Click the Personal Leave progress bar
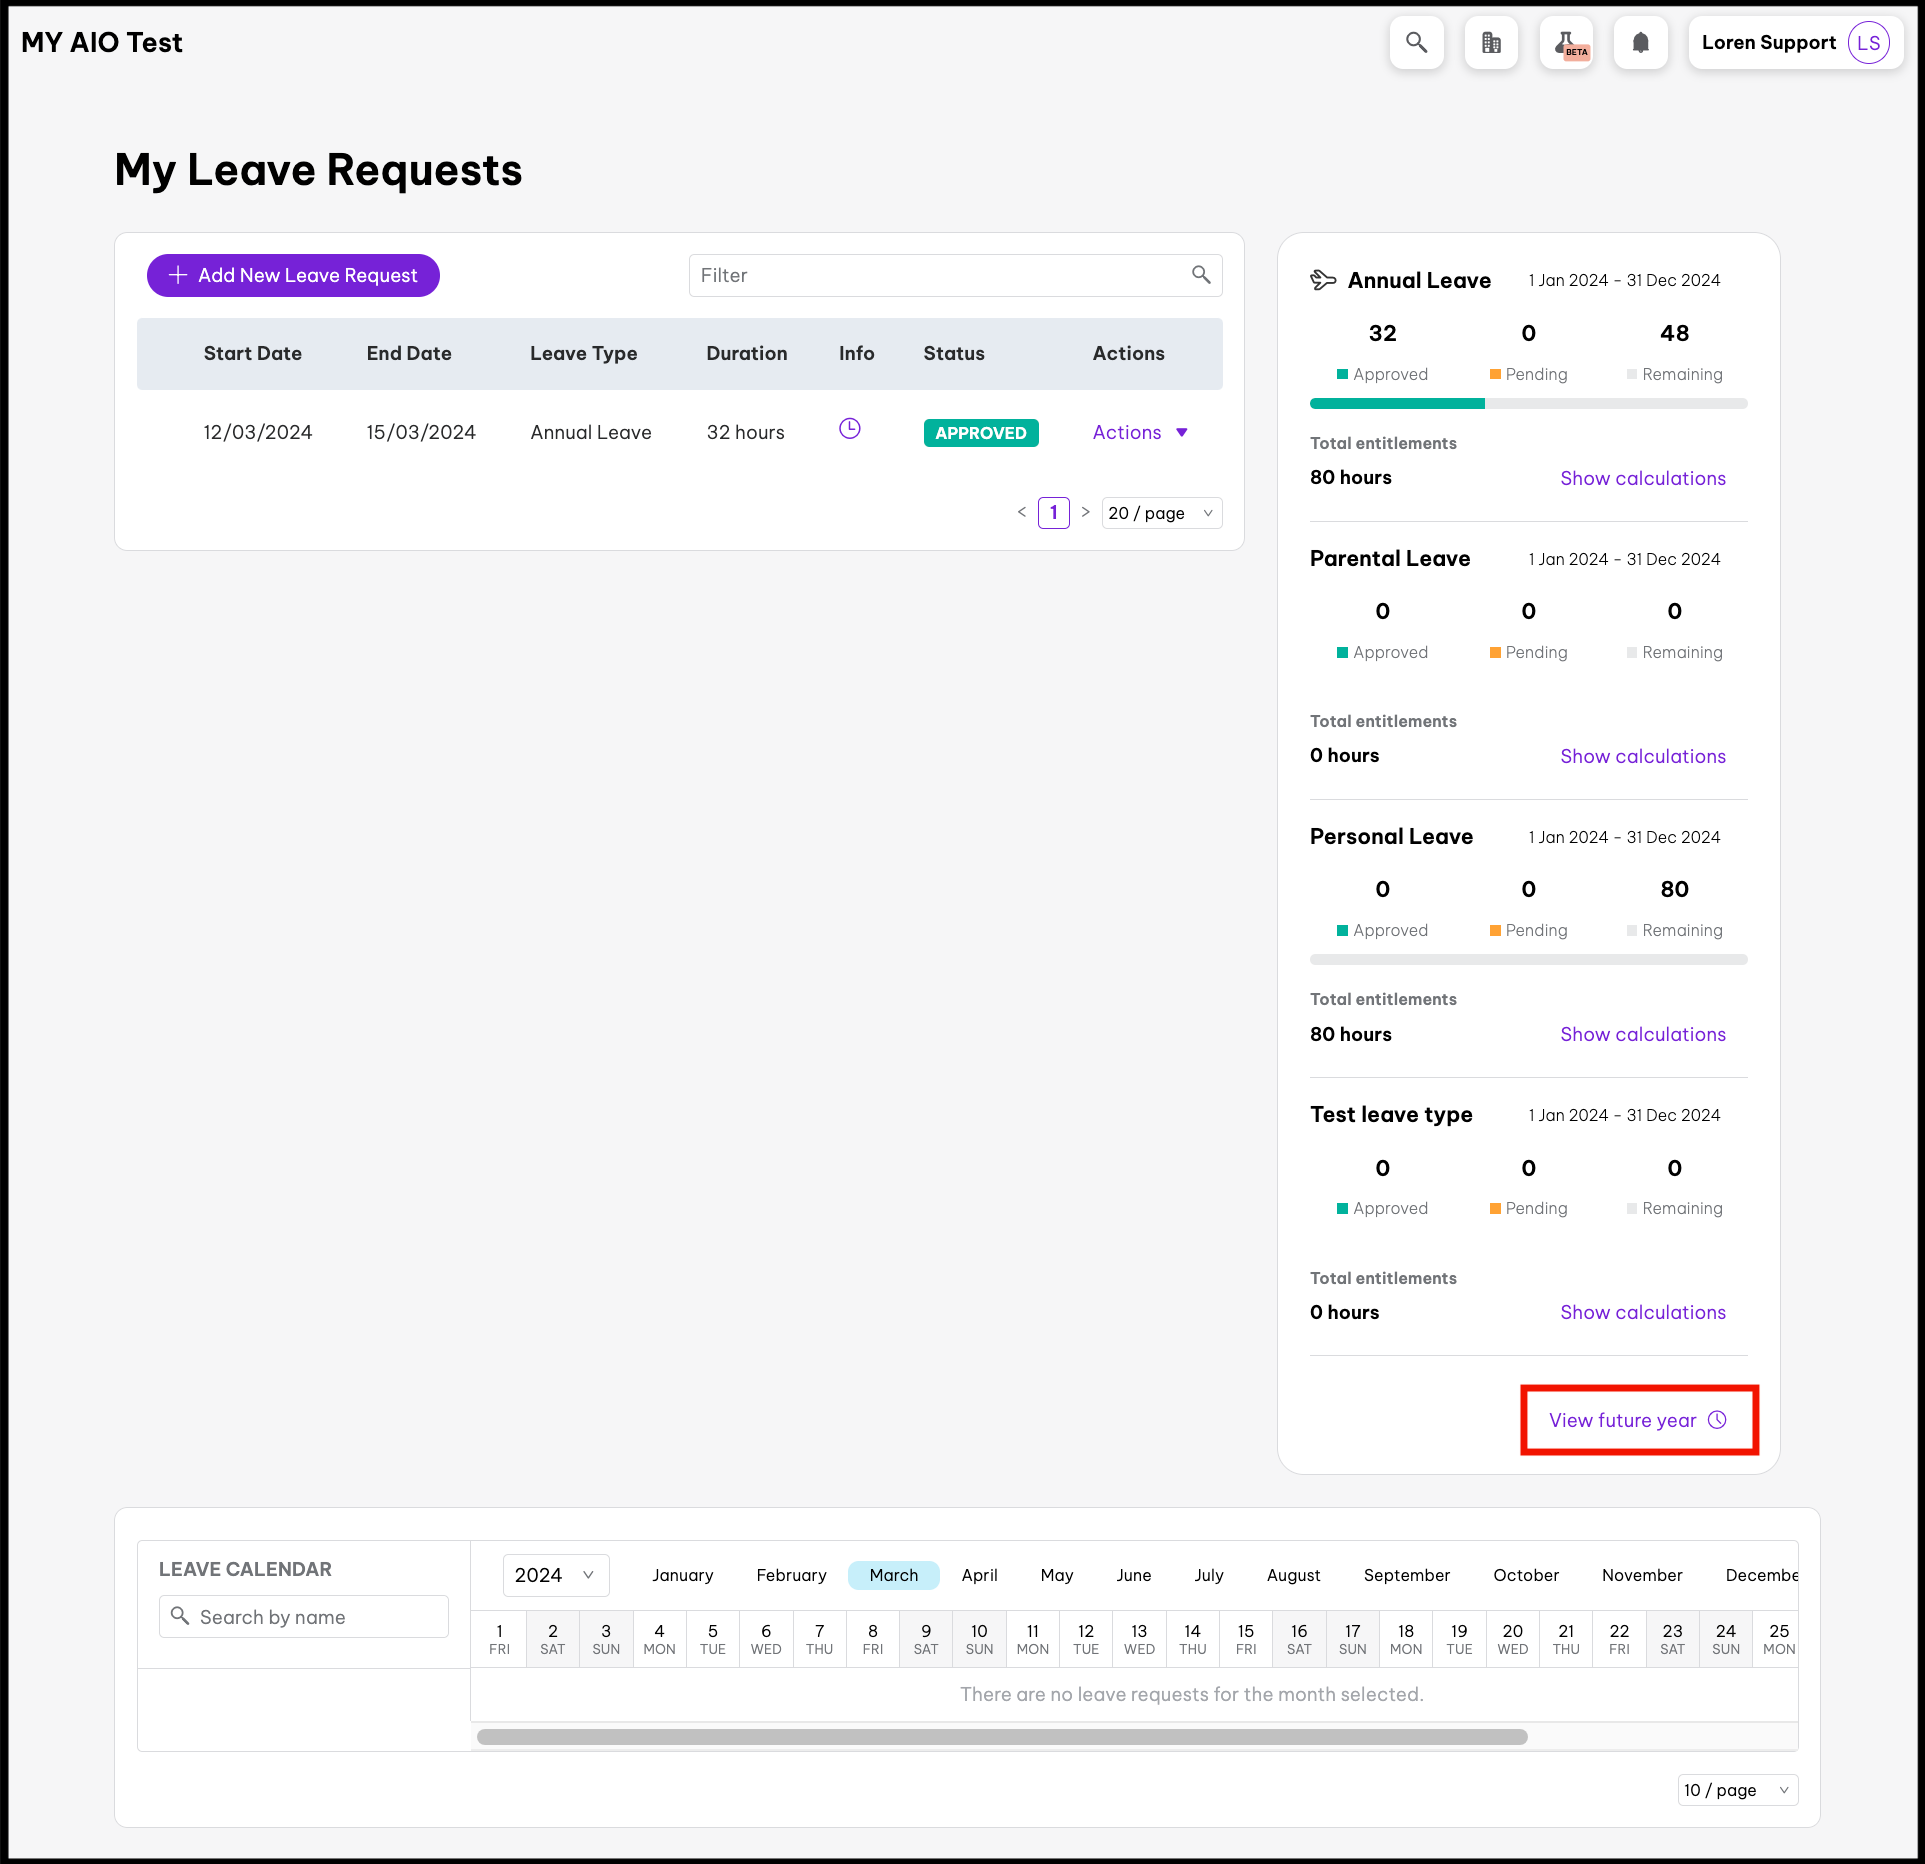1925x1864 pixels. 1528,960
